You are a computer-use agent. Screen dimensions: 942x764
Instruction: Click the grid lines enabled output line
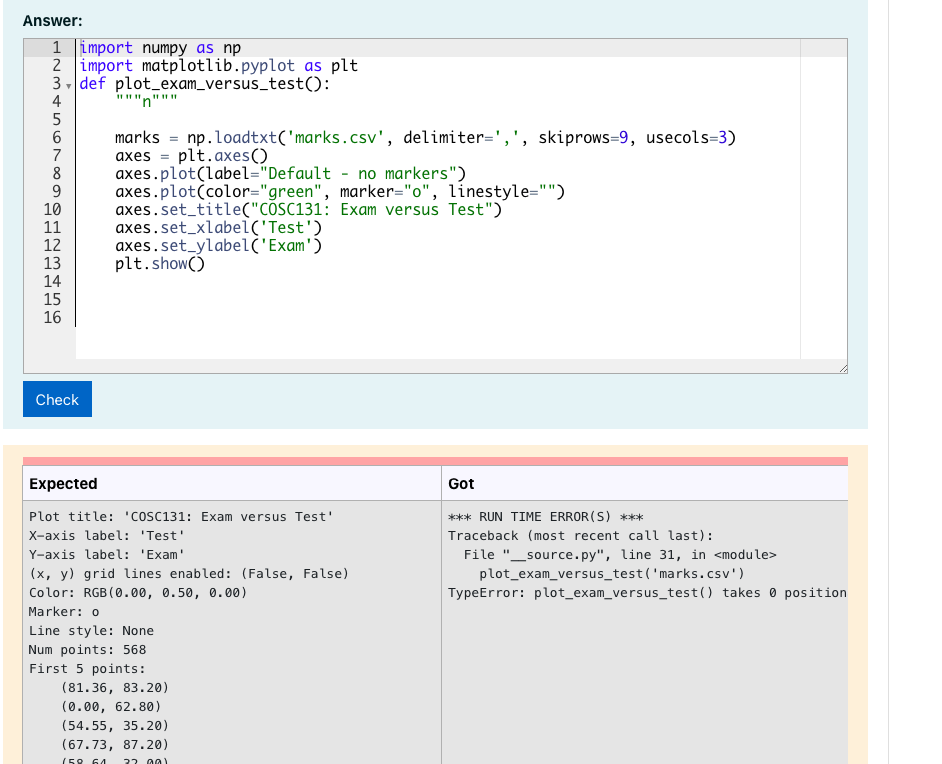[189, 574]
